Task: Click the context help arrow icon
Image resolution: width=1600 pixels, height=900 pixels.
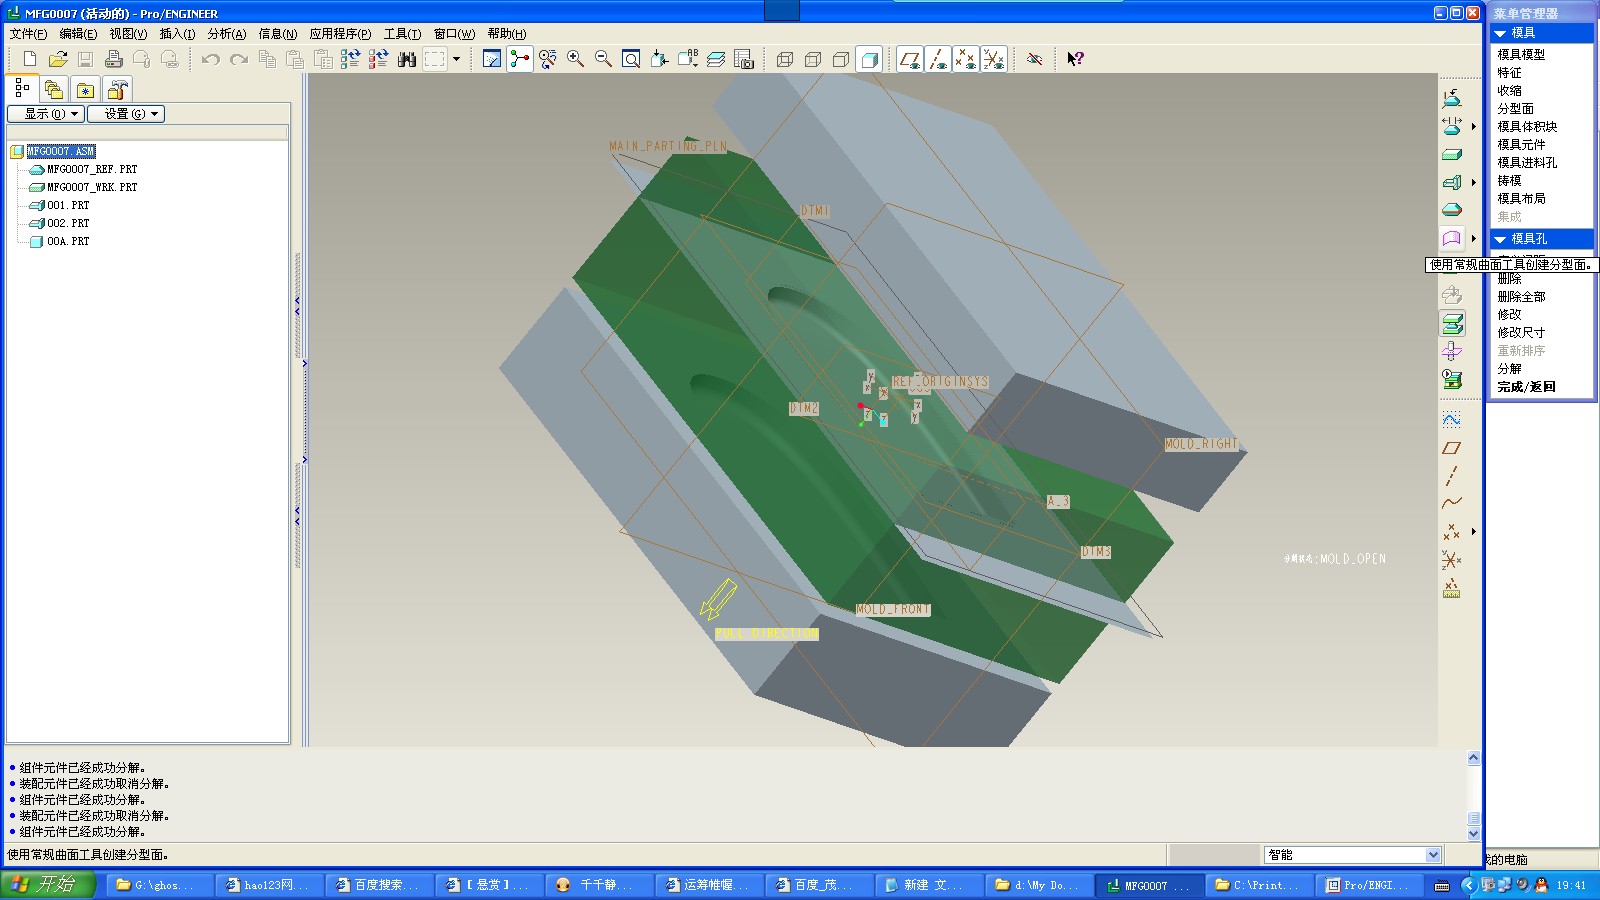Action: point(1074,59)
